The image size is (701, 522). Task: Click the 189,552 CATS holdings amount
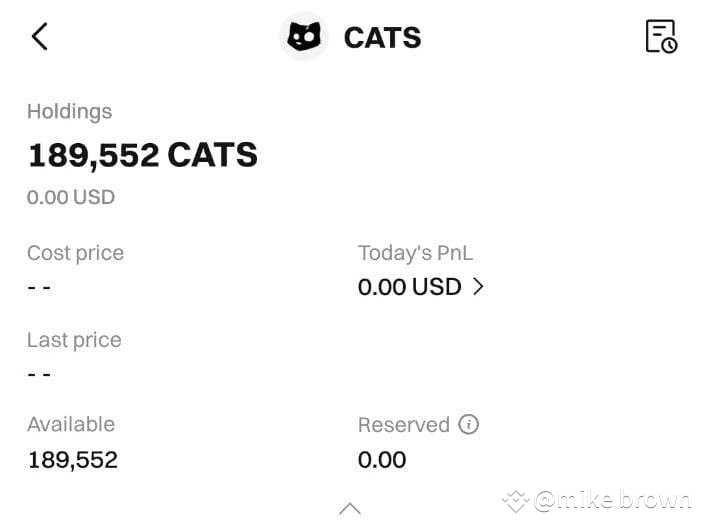(x=142, y=155)
